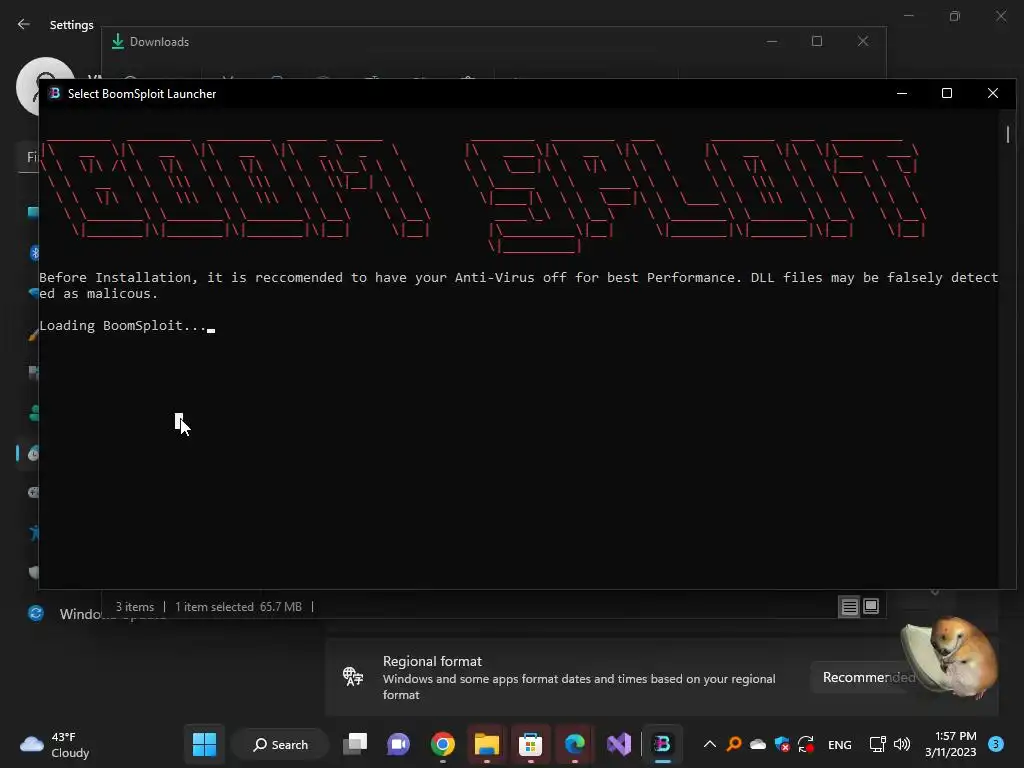Minimize the Downloads window
This screenshot has width=1024, height=768.
tap(772, 41)
